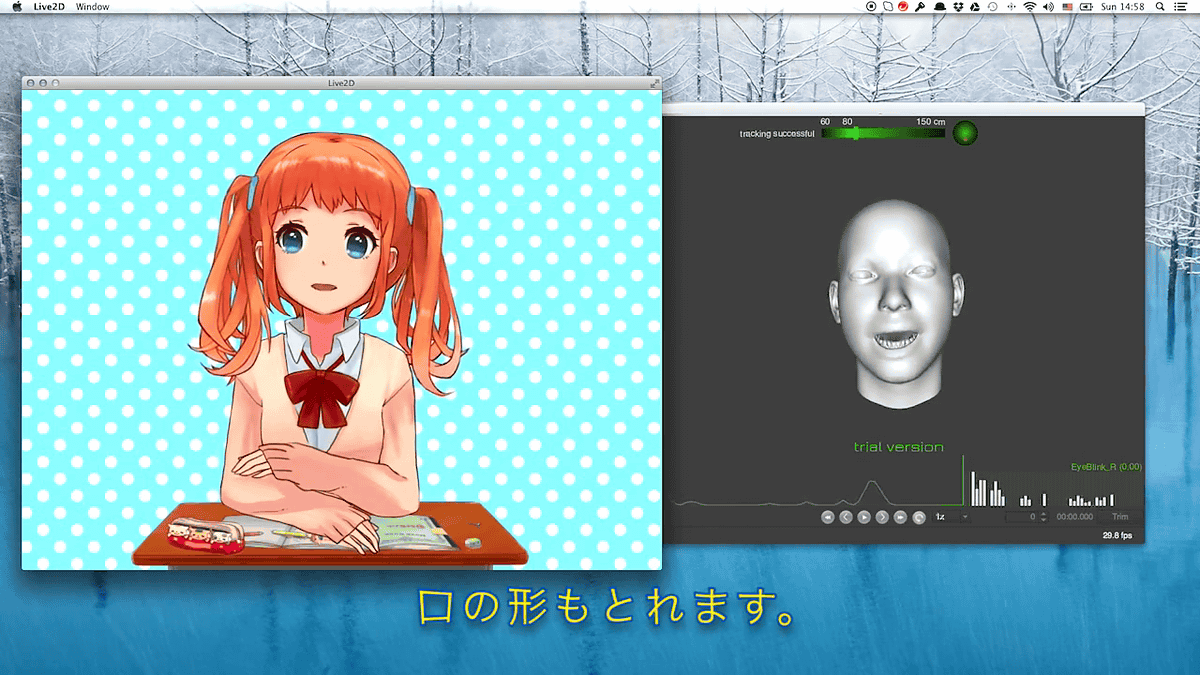1200x675 pixels.
Task: Click the Google Drive menu bar icon
Action: click(x=974, y=7)
